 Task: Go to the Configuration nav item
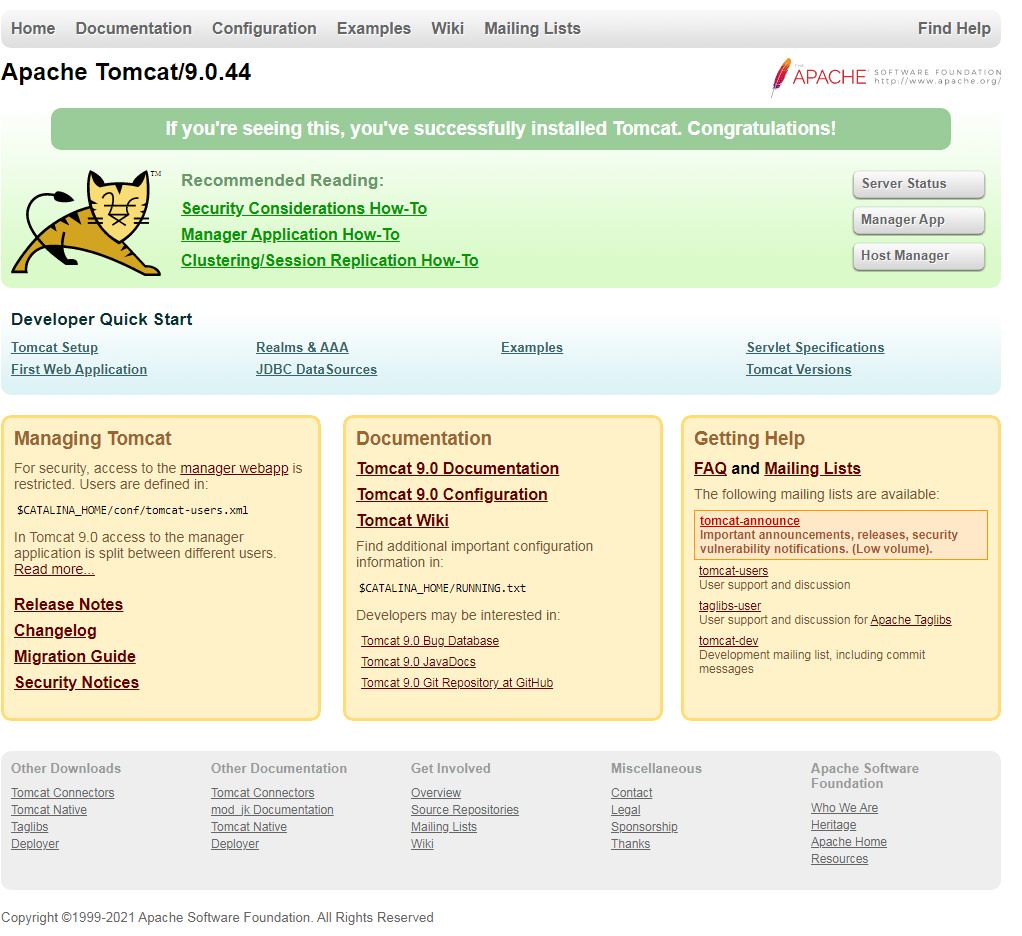(x=264, y=29)
